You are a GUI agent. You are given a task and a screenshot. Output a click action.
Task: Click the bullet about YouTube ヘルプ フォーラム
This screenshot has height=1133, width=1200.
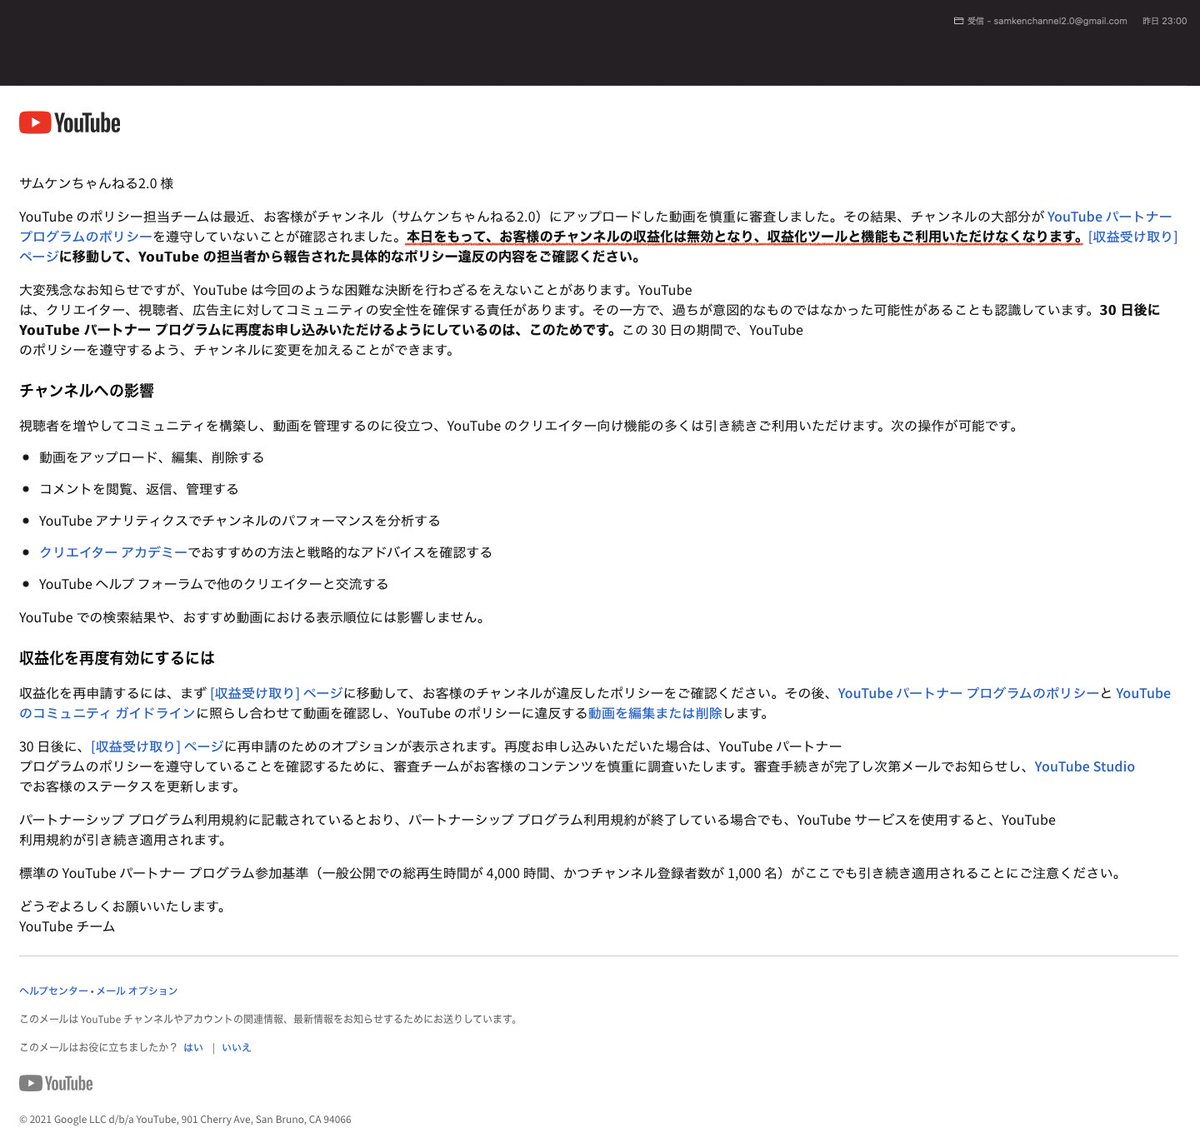(x=214, y=584)
